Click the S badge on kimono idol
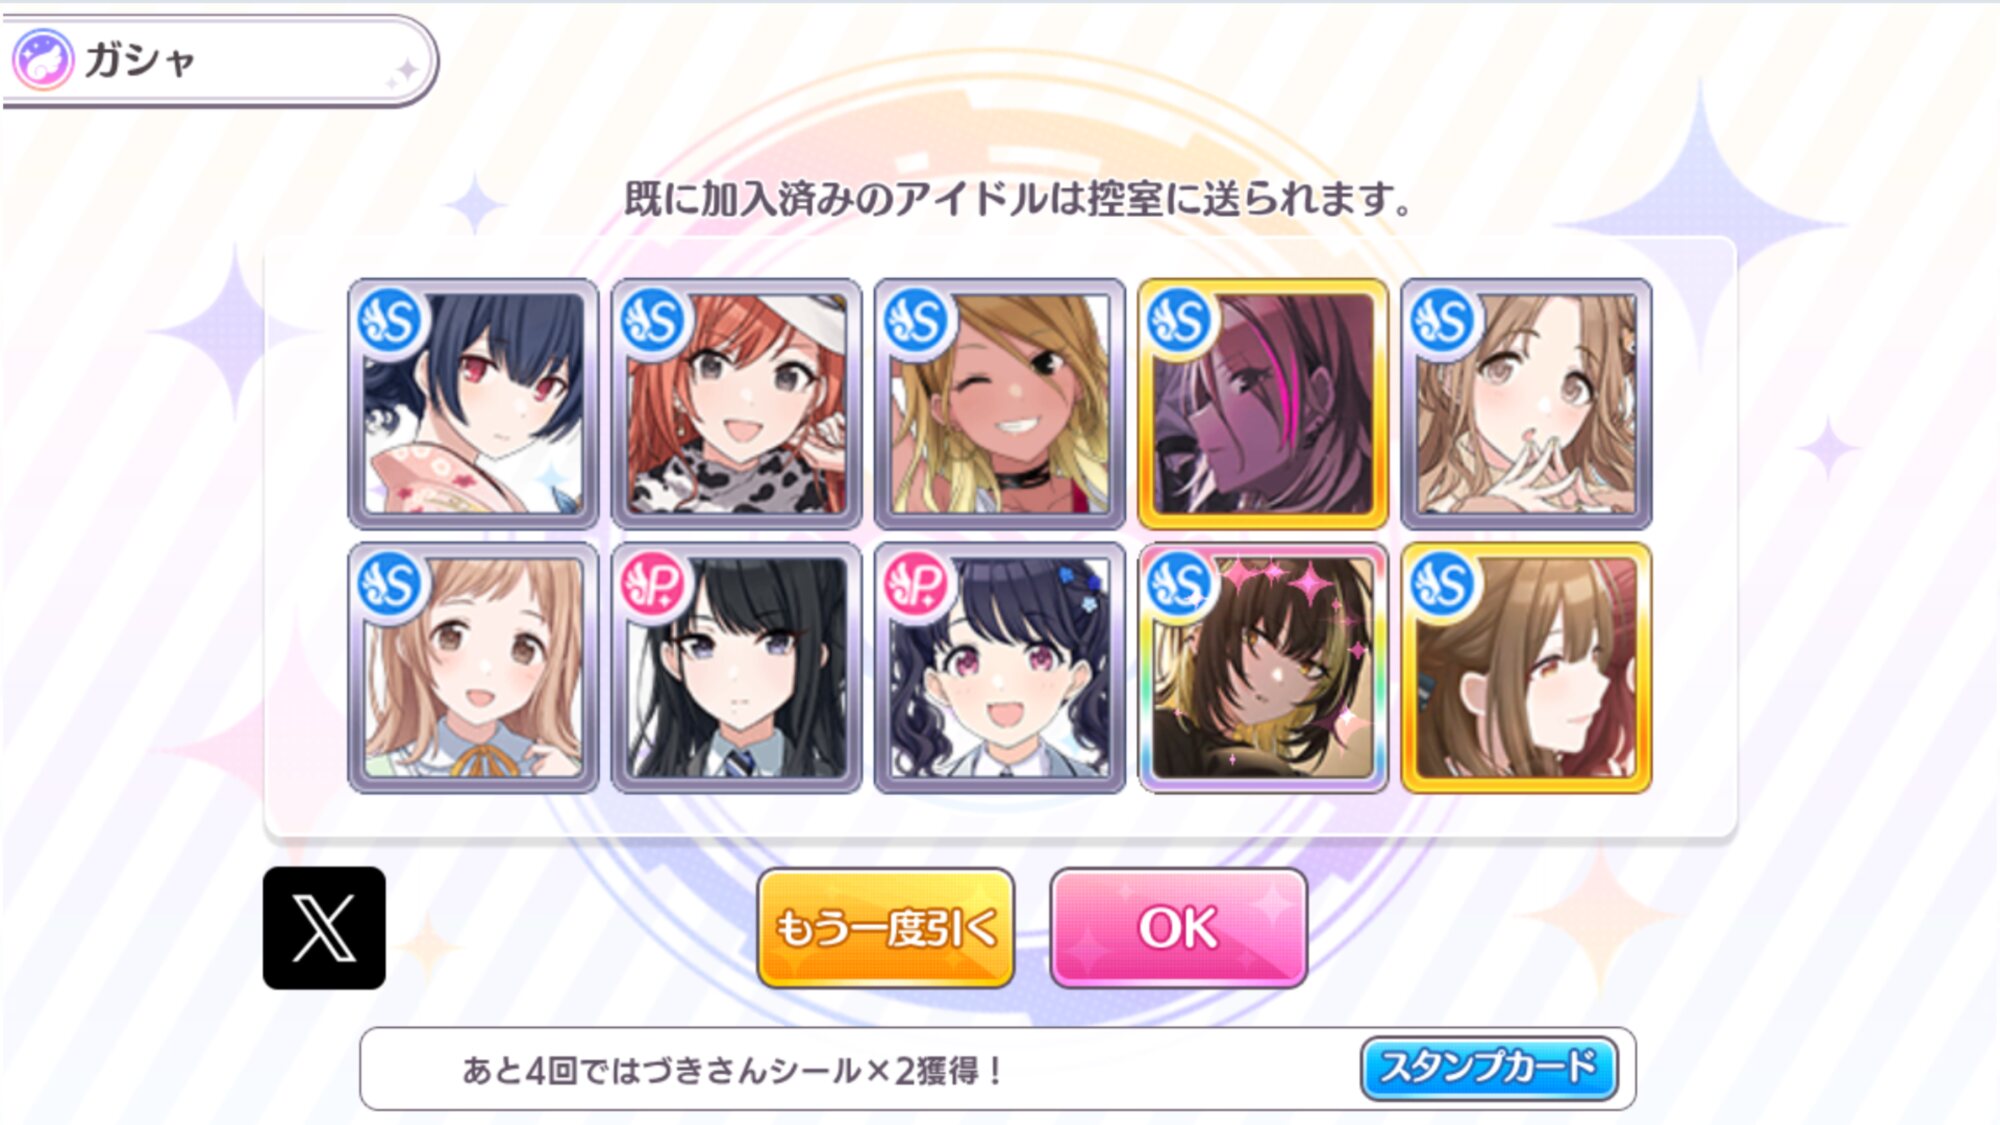The image size is (2000, 1125). click(x=390, y=321)
